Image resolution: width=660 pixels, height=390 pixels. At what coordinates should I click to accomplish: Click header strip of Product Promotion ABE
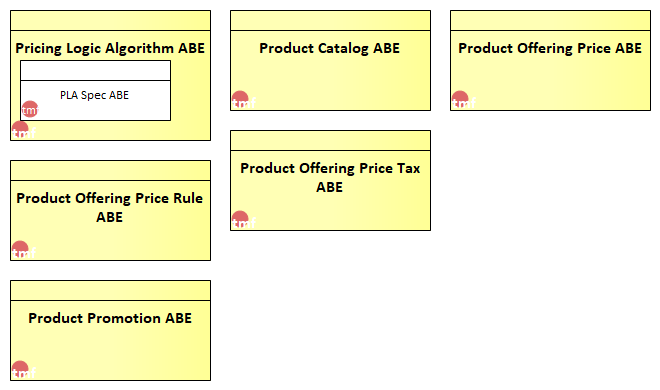click(x=110, y=291)
